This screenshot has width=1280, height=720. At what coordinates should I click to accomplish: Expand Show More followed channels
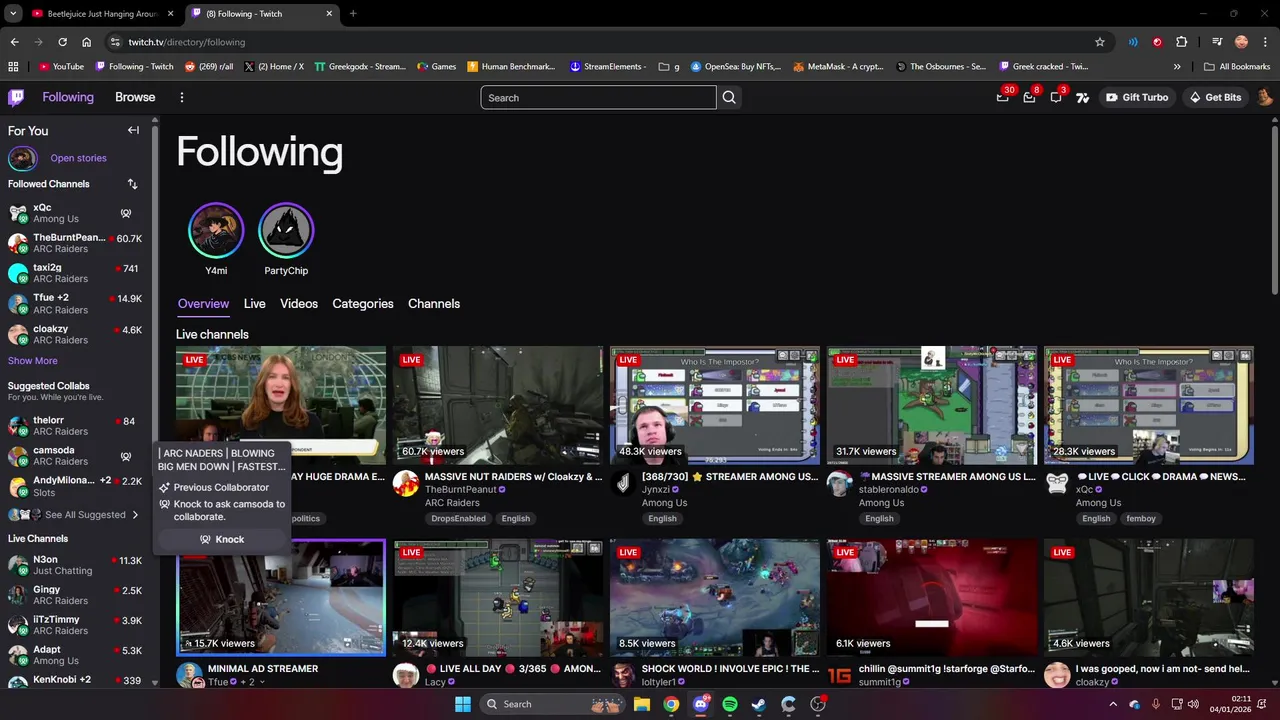pyautogui.click(x=33, y=361)
